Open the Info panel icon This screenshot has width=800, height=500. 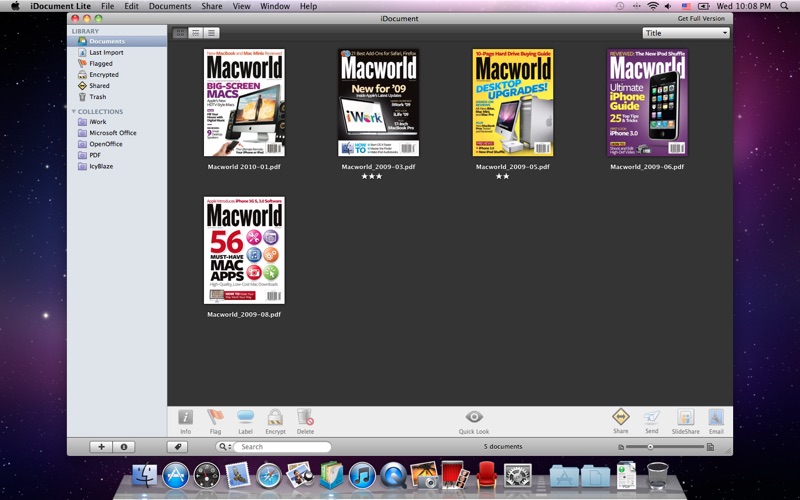click(x=185, y=417)
